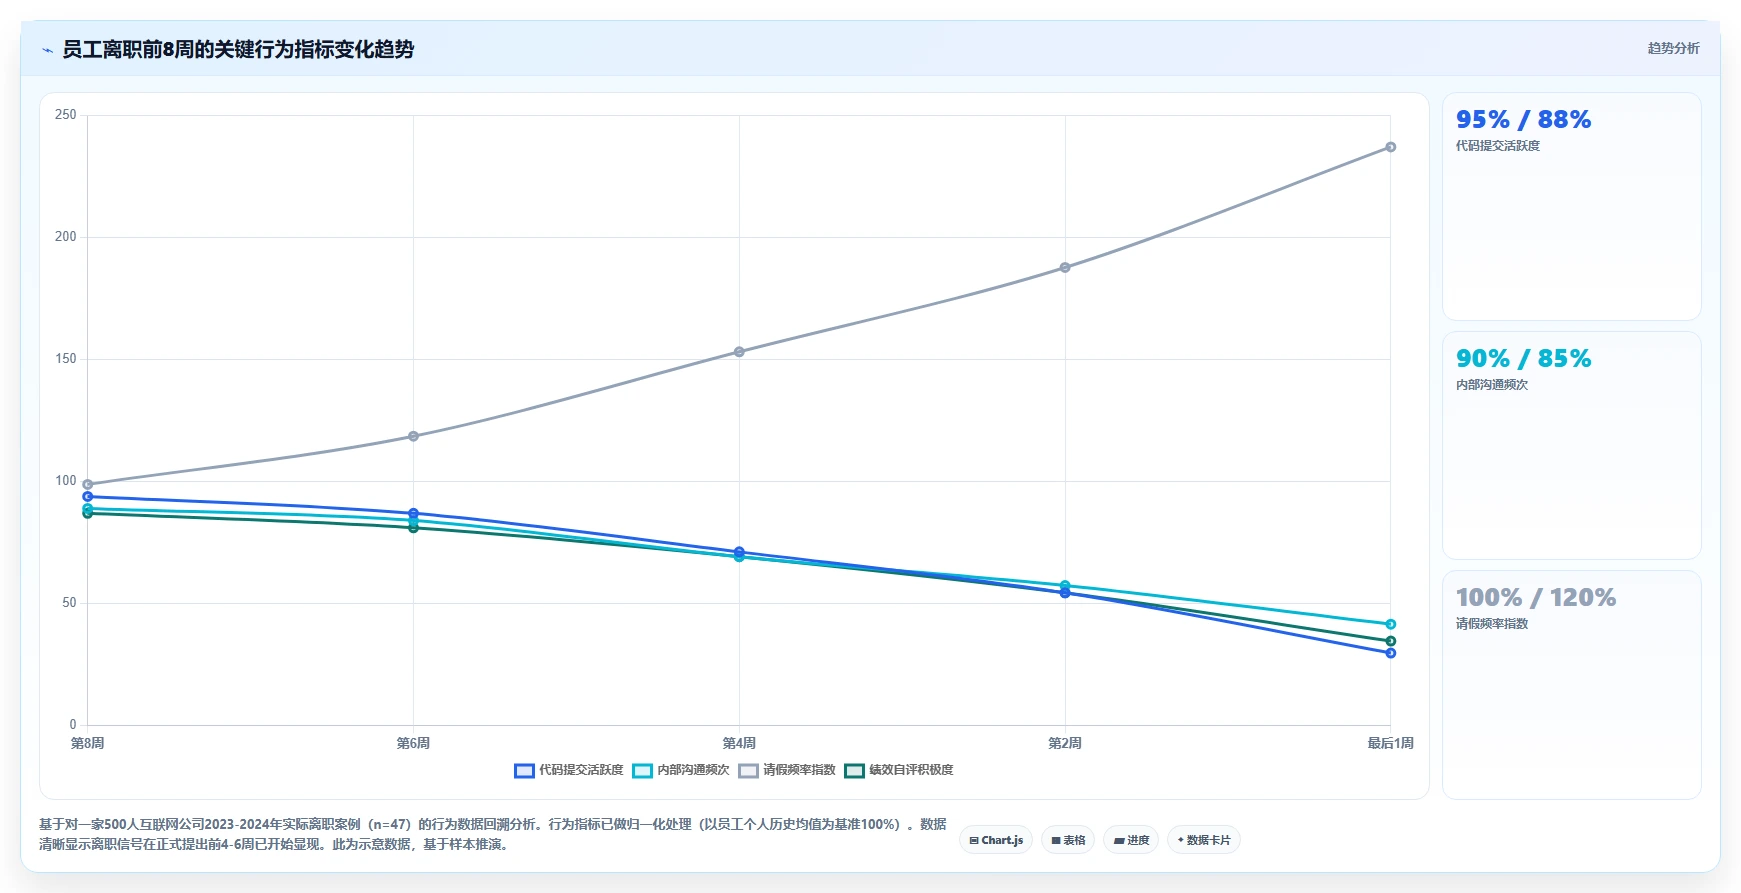Image resolution: width=1741 pixels, height=893 pixels.
Task: Click the title 员工离职前8周的关键行为指标变化趋势
Action: (x=238, y=49)
